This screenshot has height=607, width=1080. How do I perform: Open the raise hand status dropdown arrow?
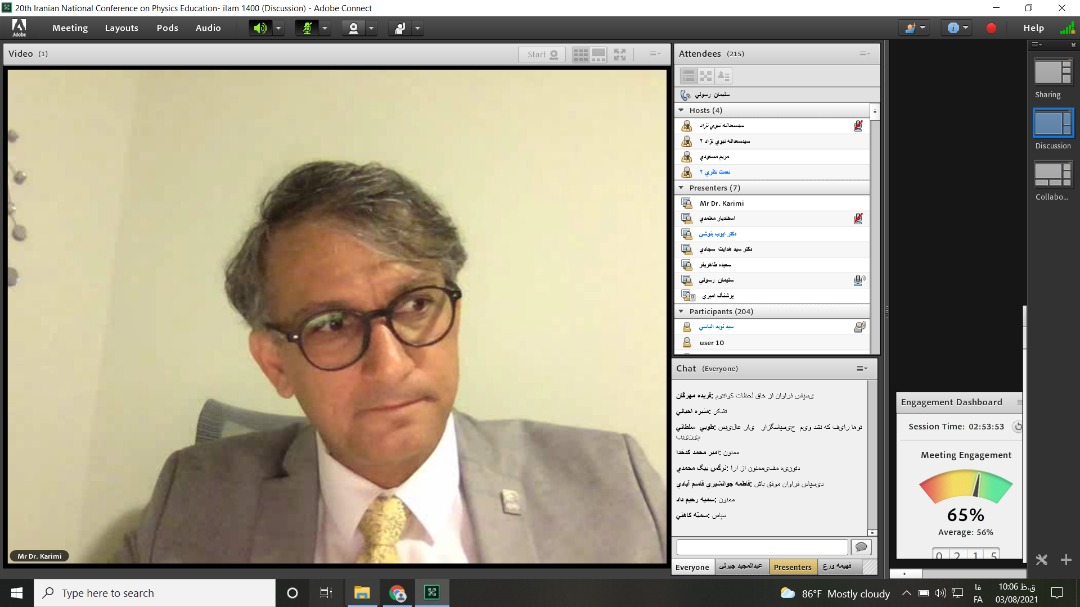[418, 28]
